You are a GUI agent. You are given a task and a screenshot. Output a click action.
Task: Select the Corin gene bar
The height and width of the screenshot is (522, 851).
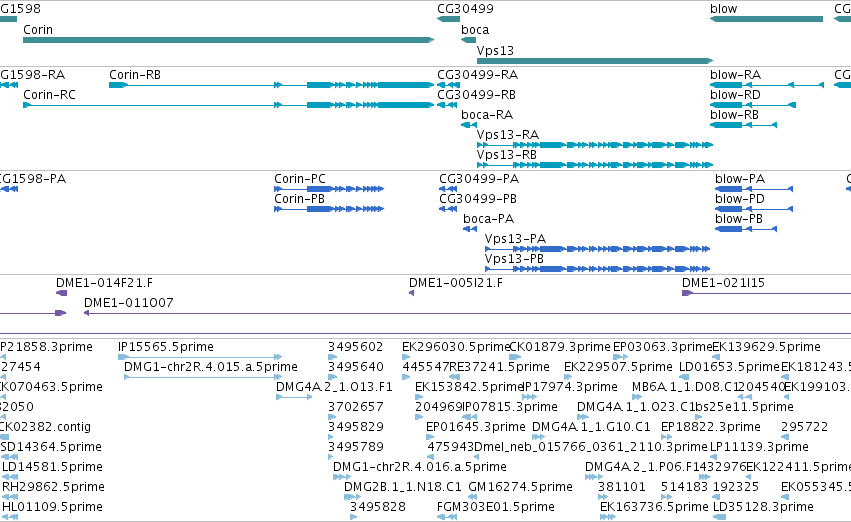pyautogui.click(x=228, y=40)
